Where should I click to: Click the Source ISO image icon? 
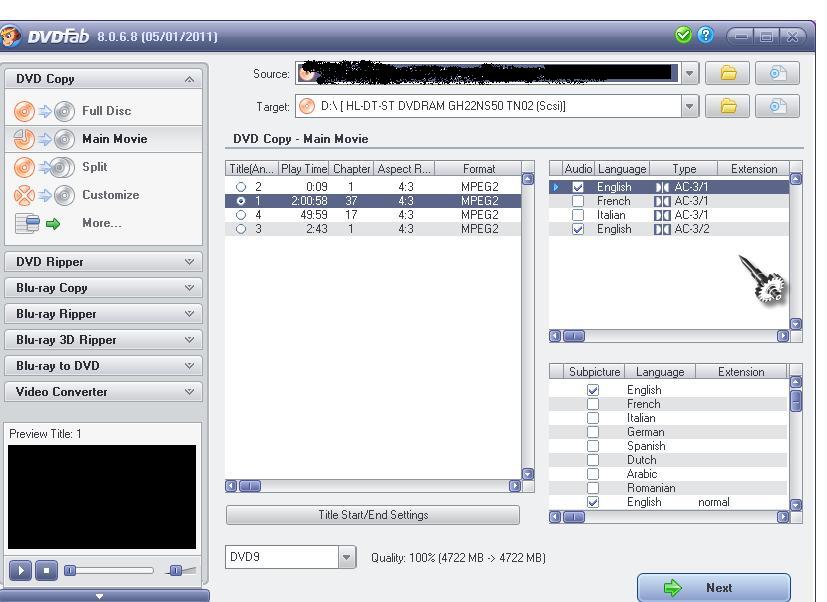tap(777, 73)
